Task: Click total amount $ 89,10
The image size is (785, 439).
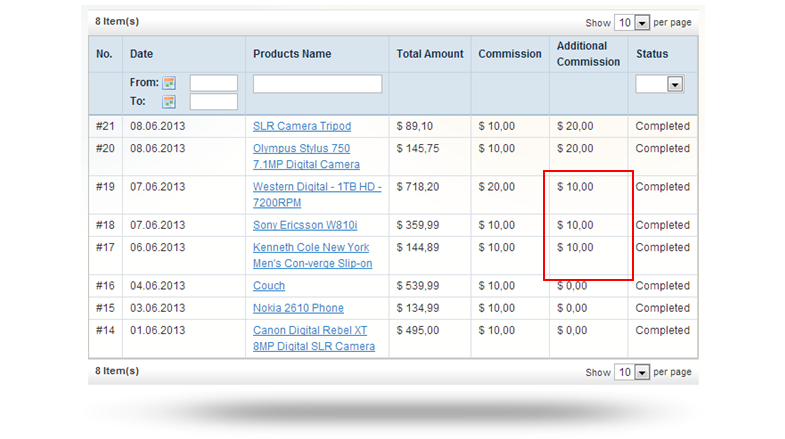Action: tap(415, 126)
